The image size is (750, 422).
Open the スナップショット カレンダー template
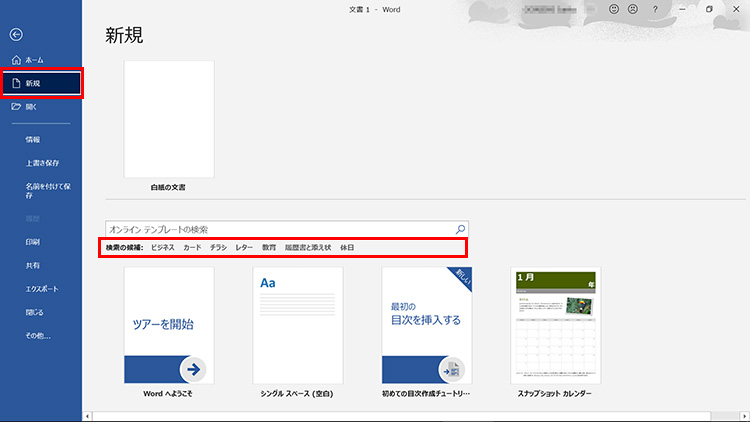pos(555,325)
